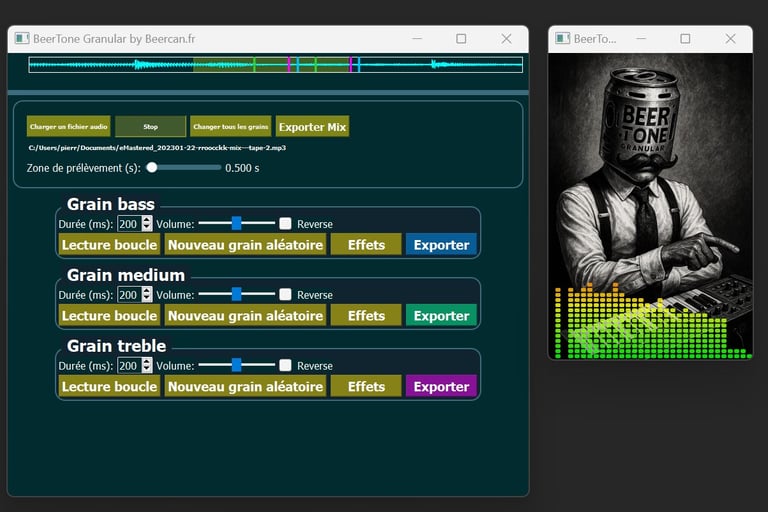This screenshot has height=512, width=768.
Task: Open Effets for Grain treble
Action: click(x=366, y=387)
